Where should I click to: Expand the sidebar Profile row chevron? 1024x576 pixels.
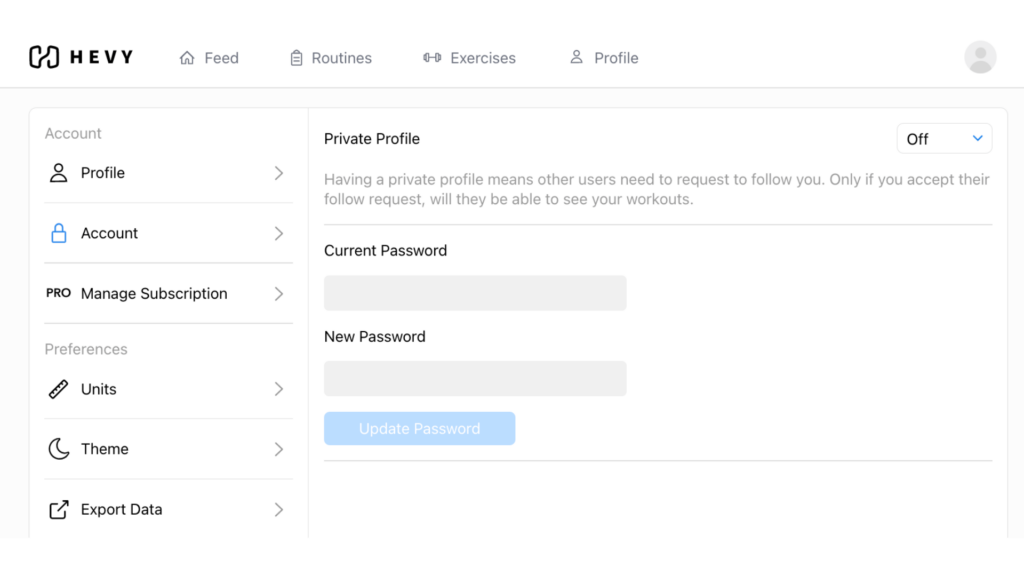click(x=279, y=173)
